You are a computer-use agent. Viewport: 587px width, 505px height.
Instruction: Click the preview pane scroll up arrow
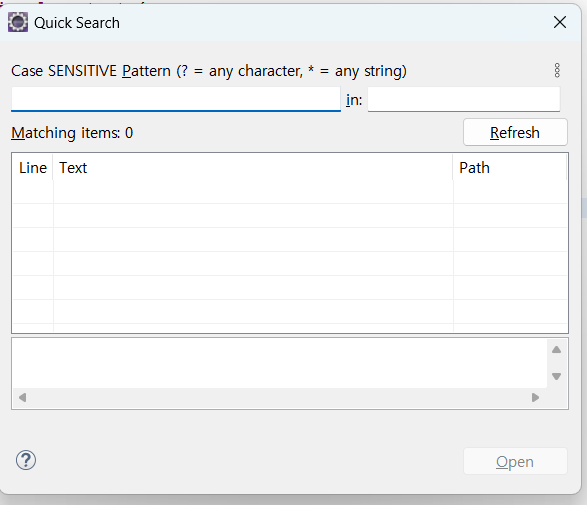pyautogui.click(x=556, y=350)
